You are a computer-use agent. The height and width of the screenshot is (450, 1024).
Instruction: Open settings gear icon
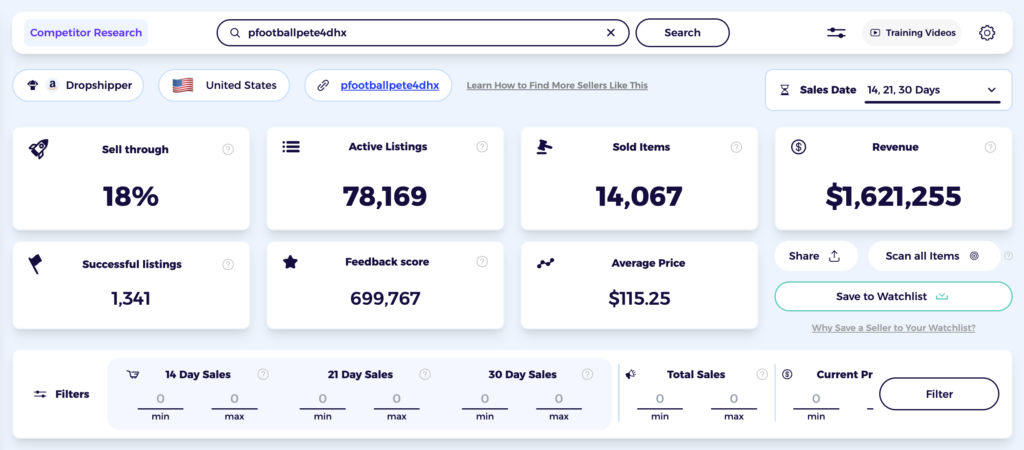coord(987,33)
